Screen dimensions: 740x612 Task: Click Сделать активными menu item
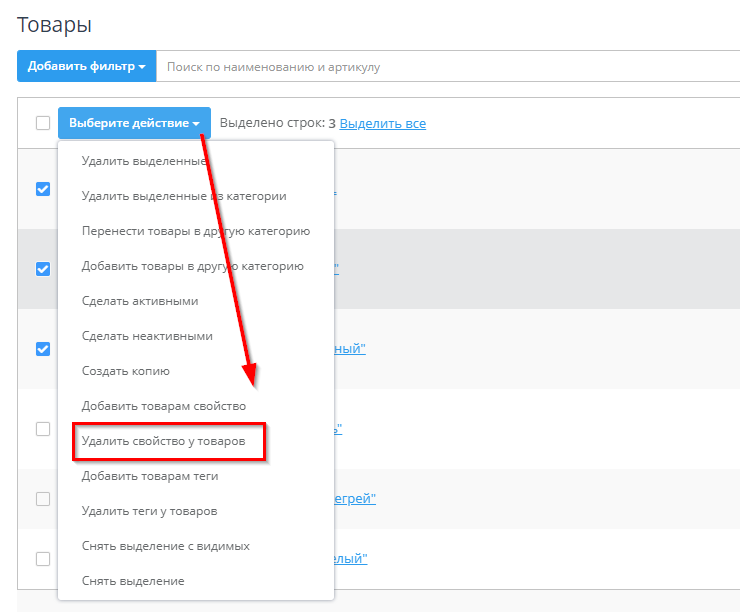[x=140, y=301]
